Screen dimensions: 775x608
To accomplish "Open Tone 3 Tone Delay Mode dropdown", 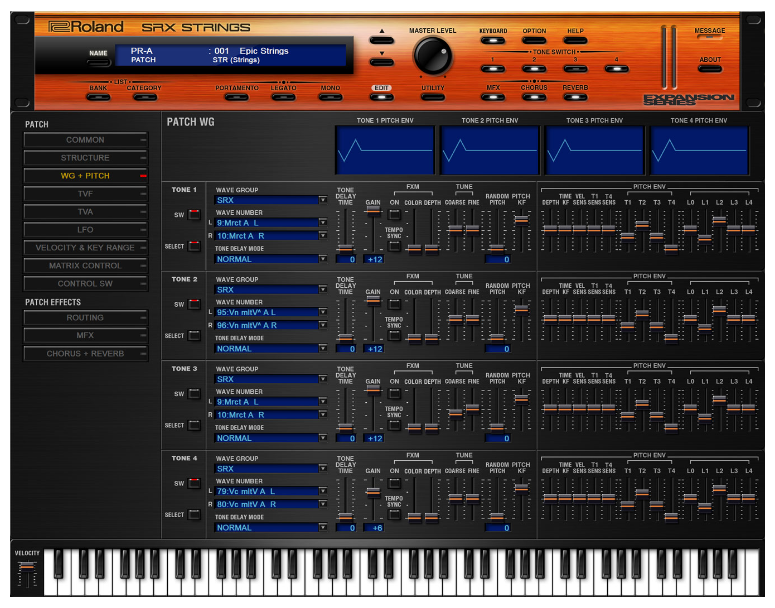I will [271, 438].
